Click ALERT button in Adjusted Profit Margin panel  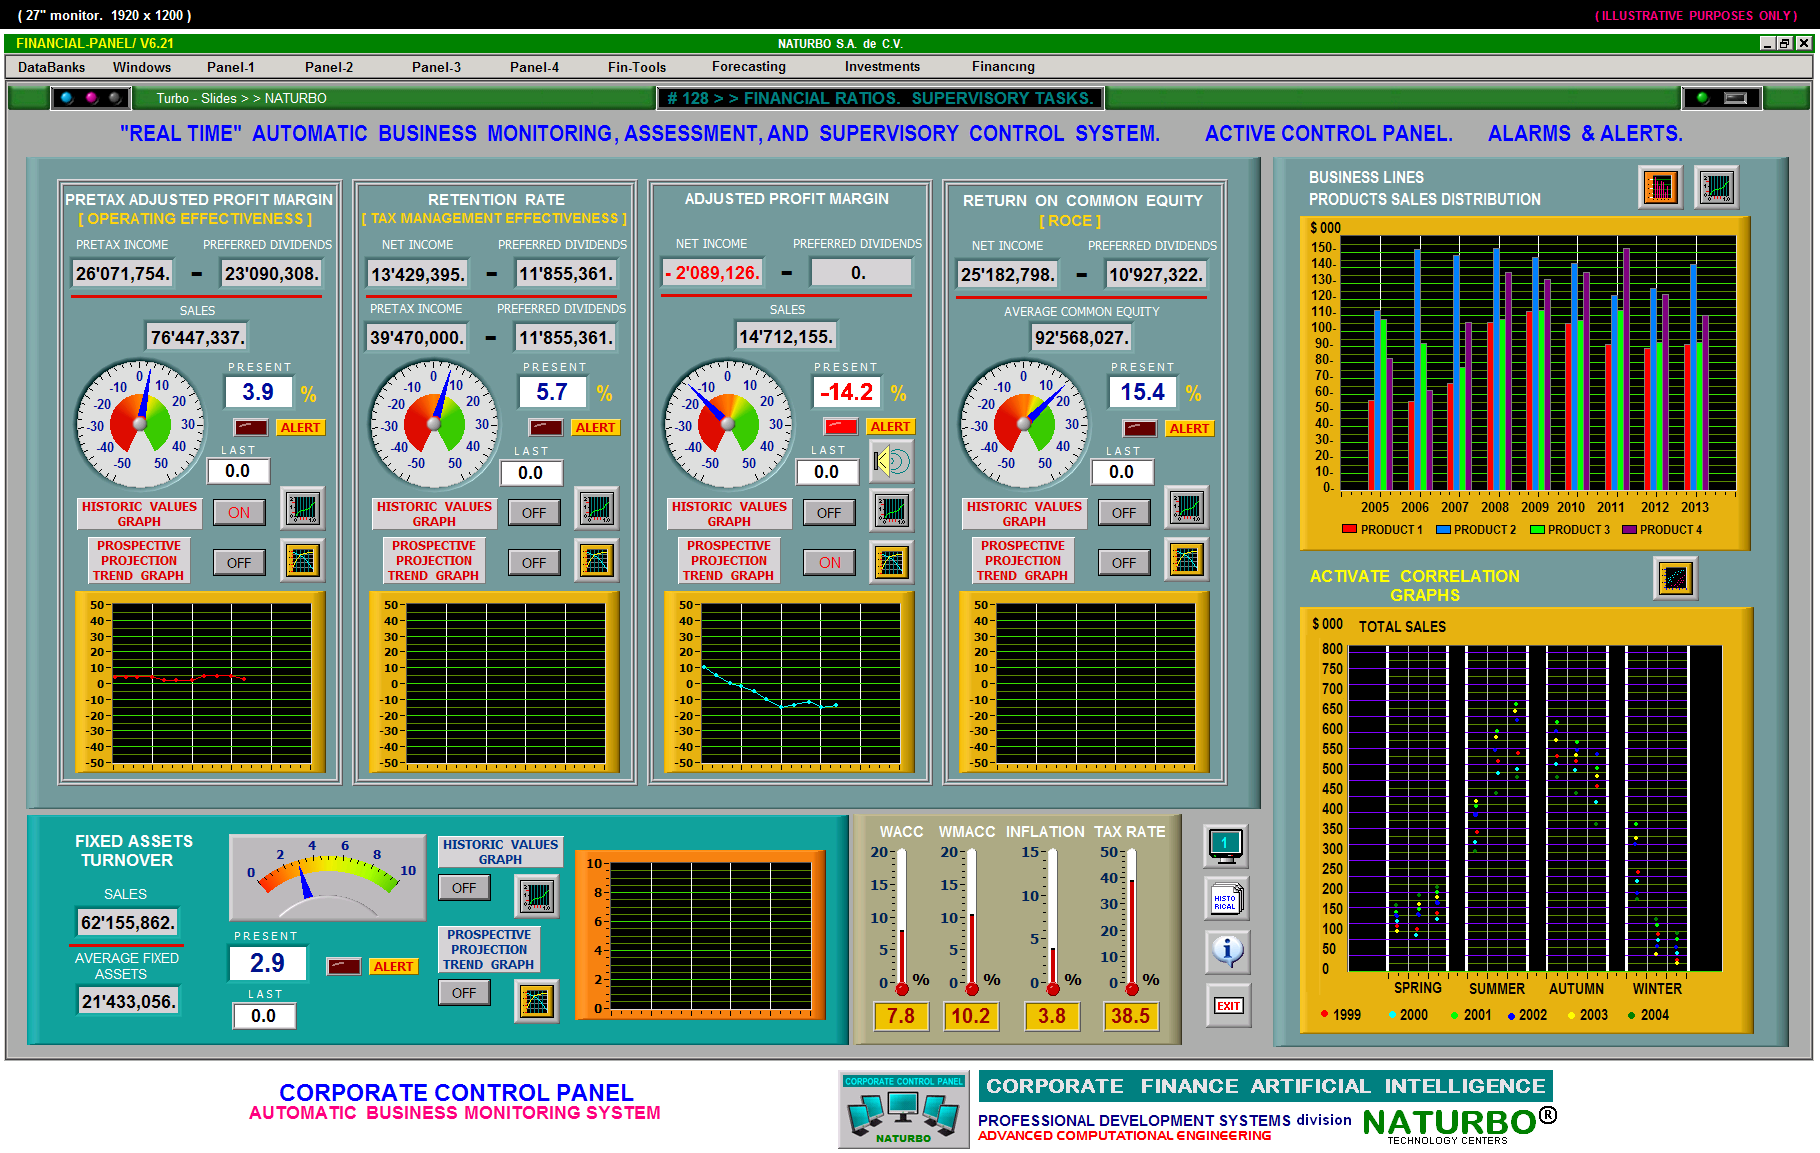click(x=890, y=427)
